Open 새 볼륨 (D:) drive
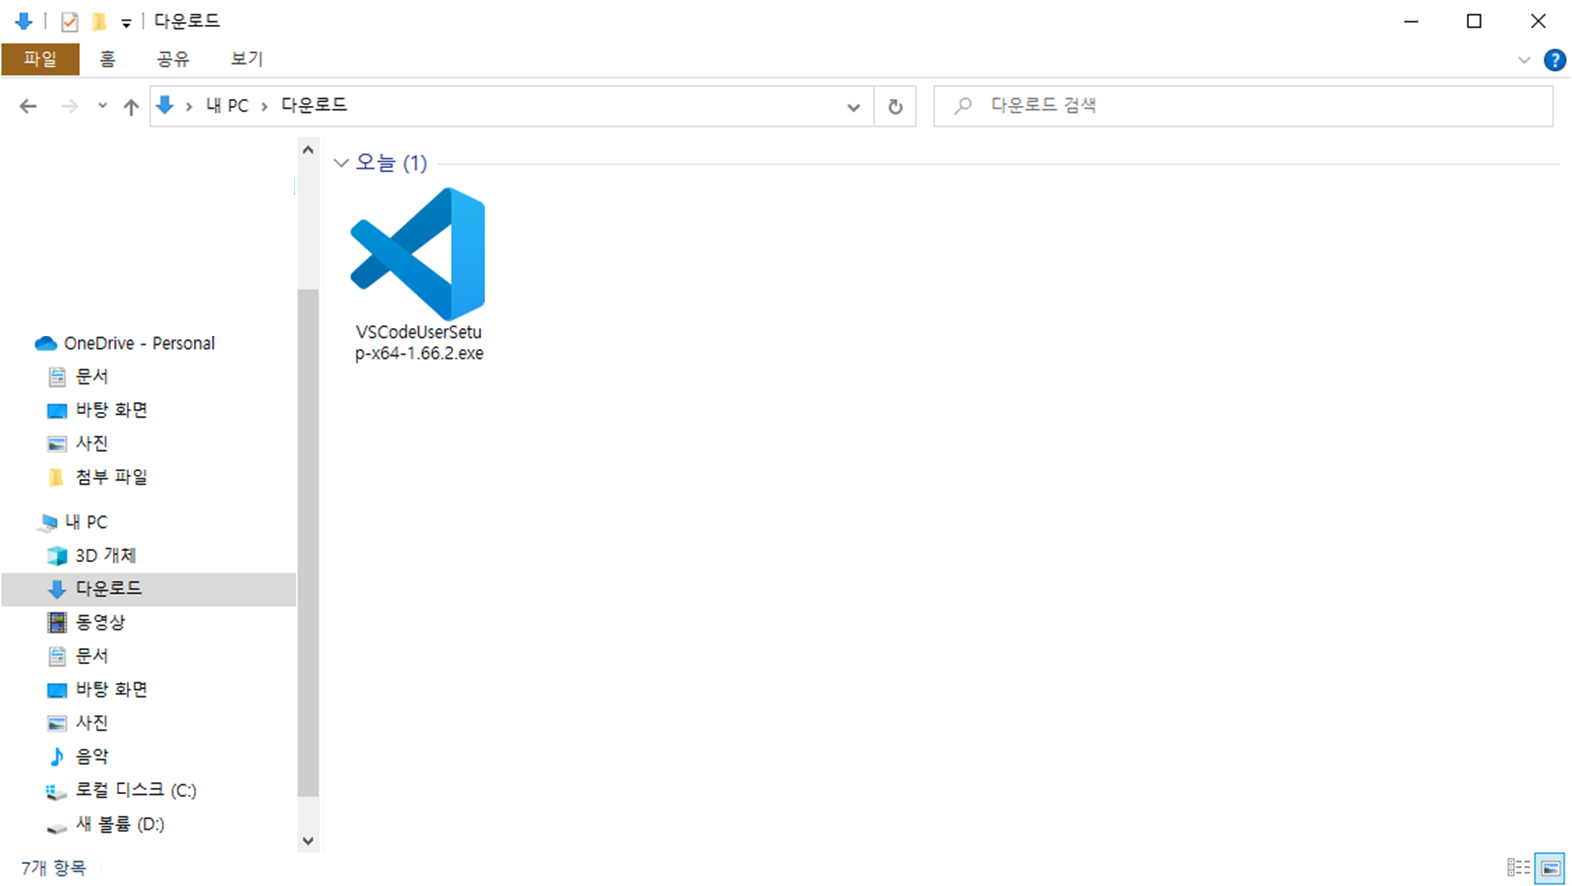Screen dimensions: 1572x886 click(x=120, y=824)
